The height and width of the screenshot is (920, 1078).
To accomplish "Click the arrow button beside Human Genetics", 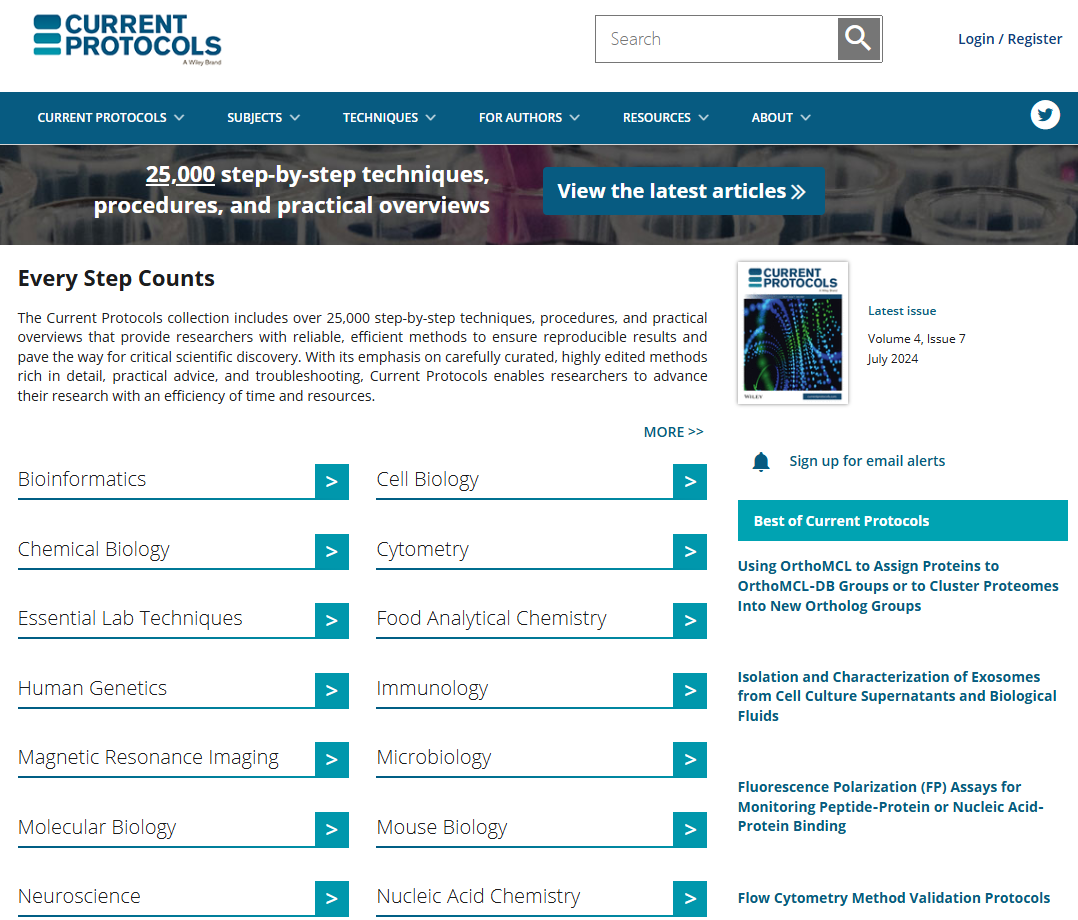I will (331, 690).
